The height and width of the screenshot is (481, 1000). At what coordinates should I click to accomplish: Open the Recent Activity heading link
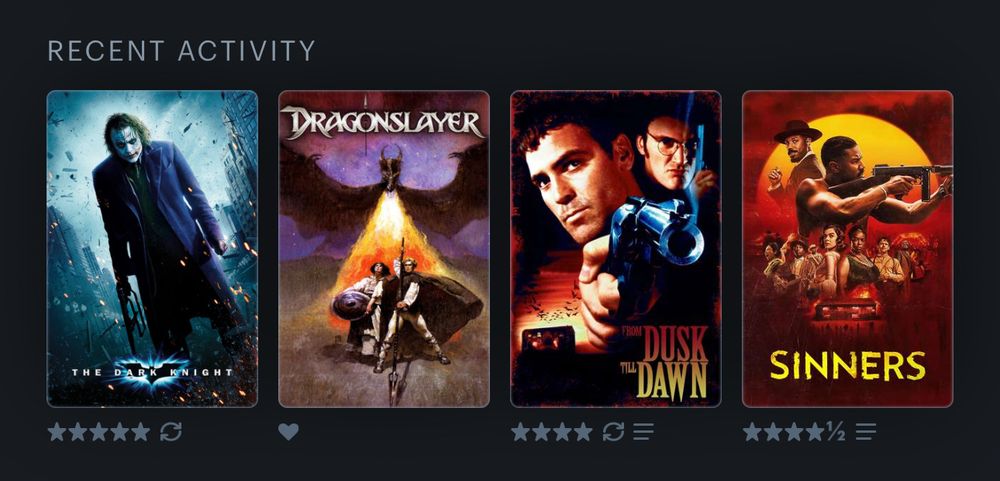pyautogui.click(x=182, y=51)
